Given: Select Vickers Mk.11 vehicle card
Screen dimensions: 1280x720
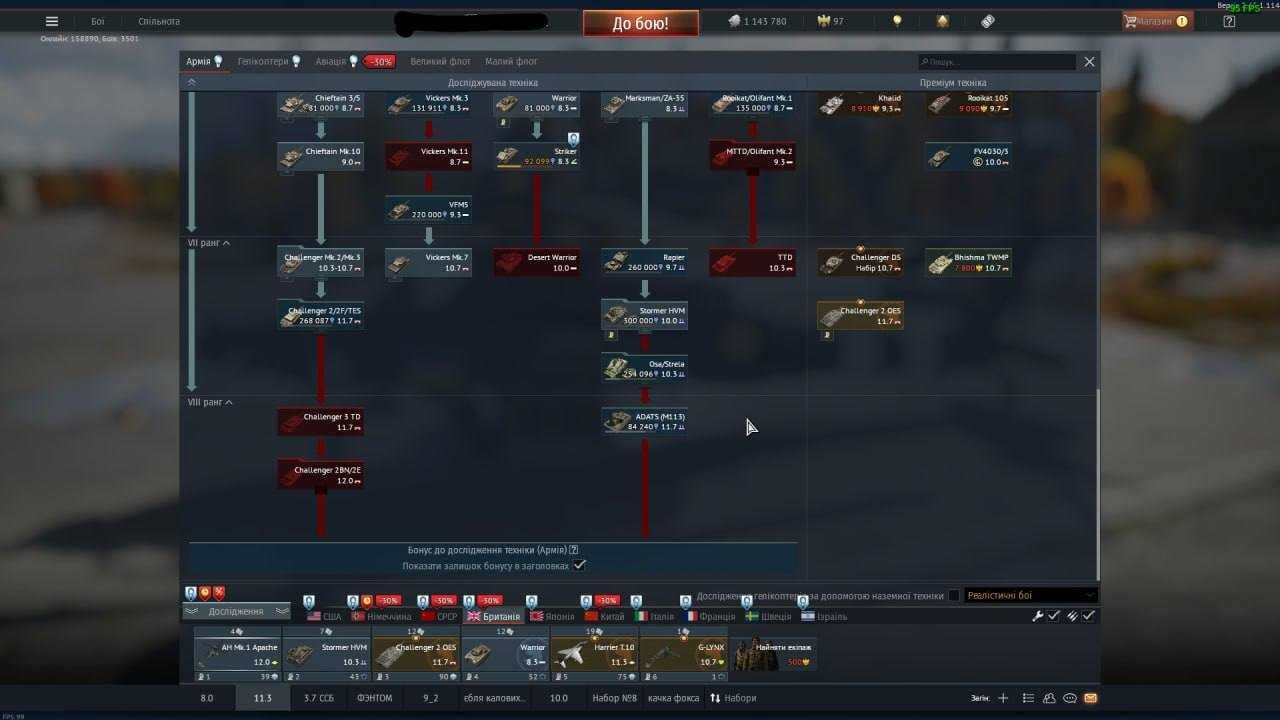Looking at the screenshot, I should click(x=428, y=156).
